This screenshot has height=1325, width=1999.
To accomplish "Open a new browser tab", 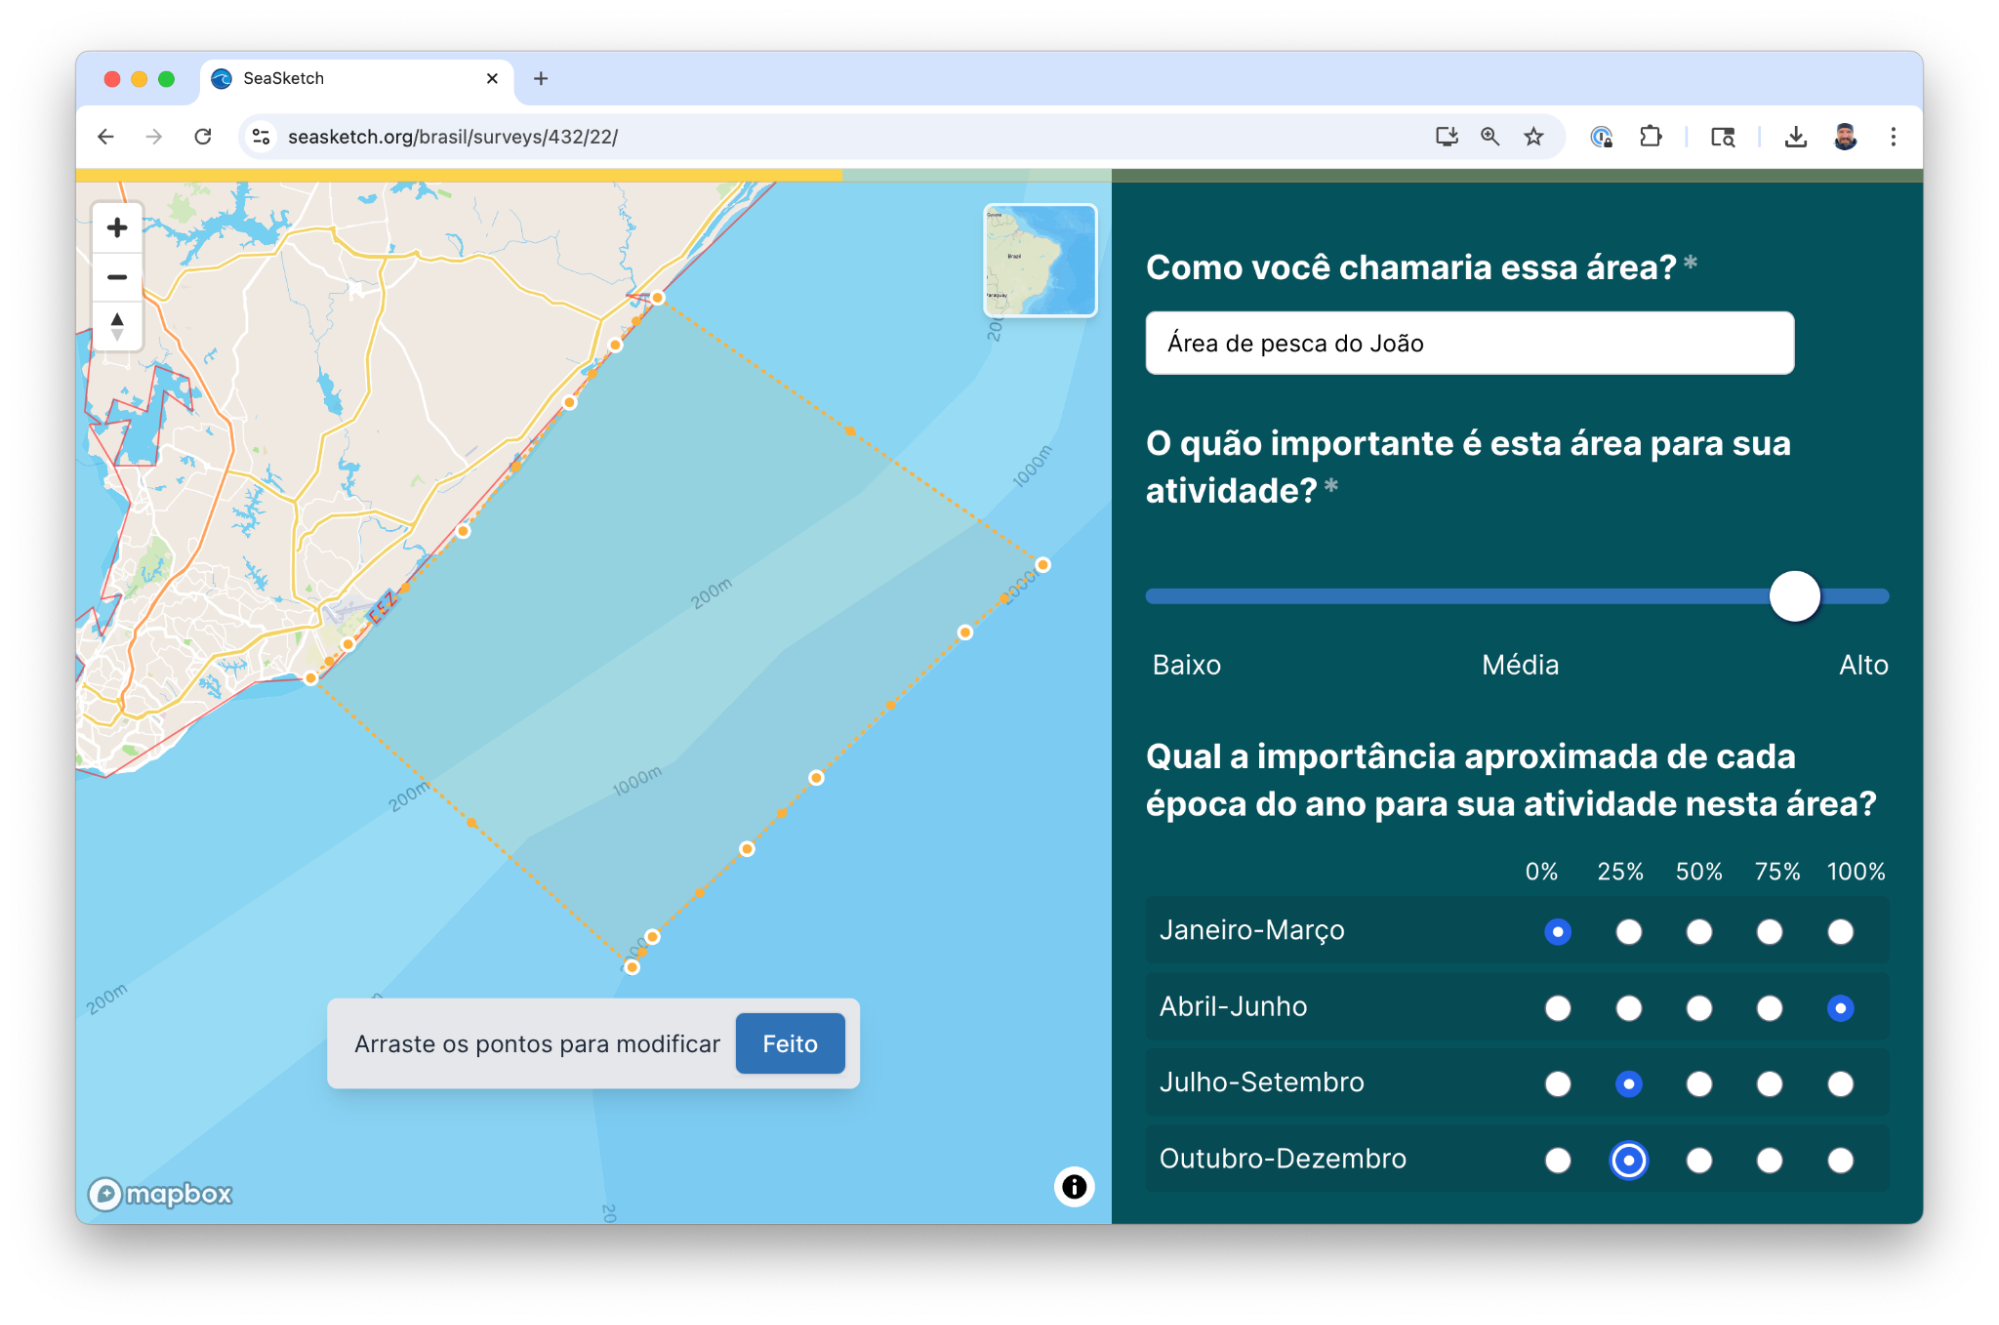I will [541, 79].
